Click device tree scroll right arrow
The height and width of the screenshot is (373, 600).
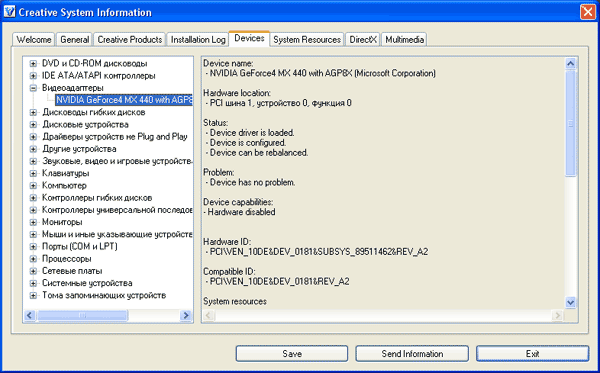[186, 316]
